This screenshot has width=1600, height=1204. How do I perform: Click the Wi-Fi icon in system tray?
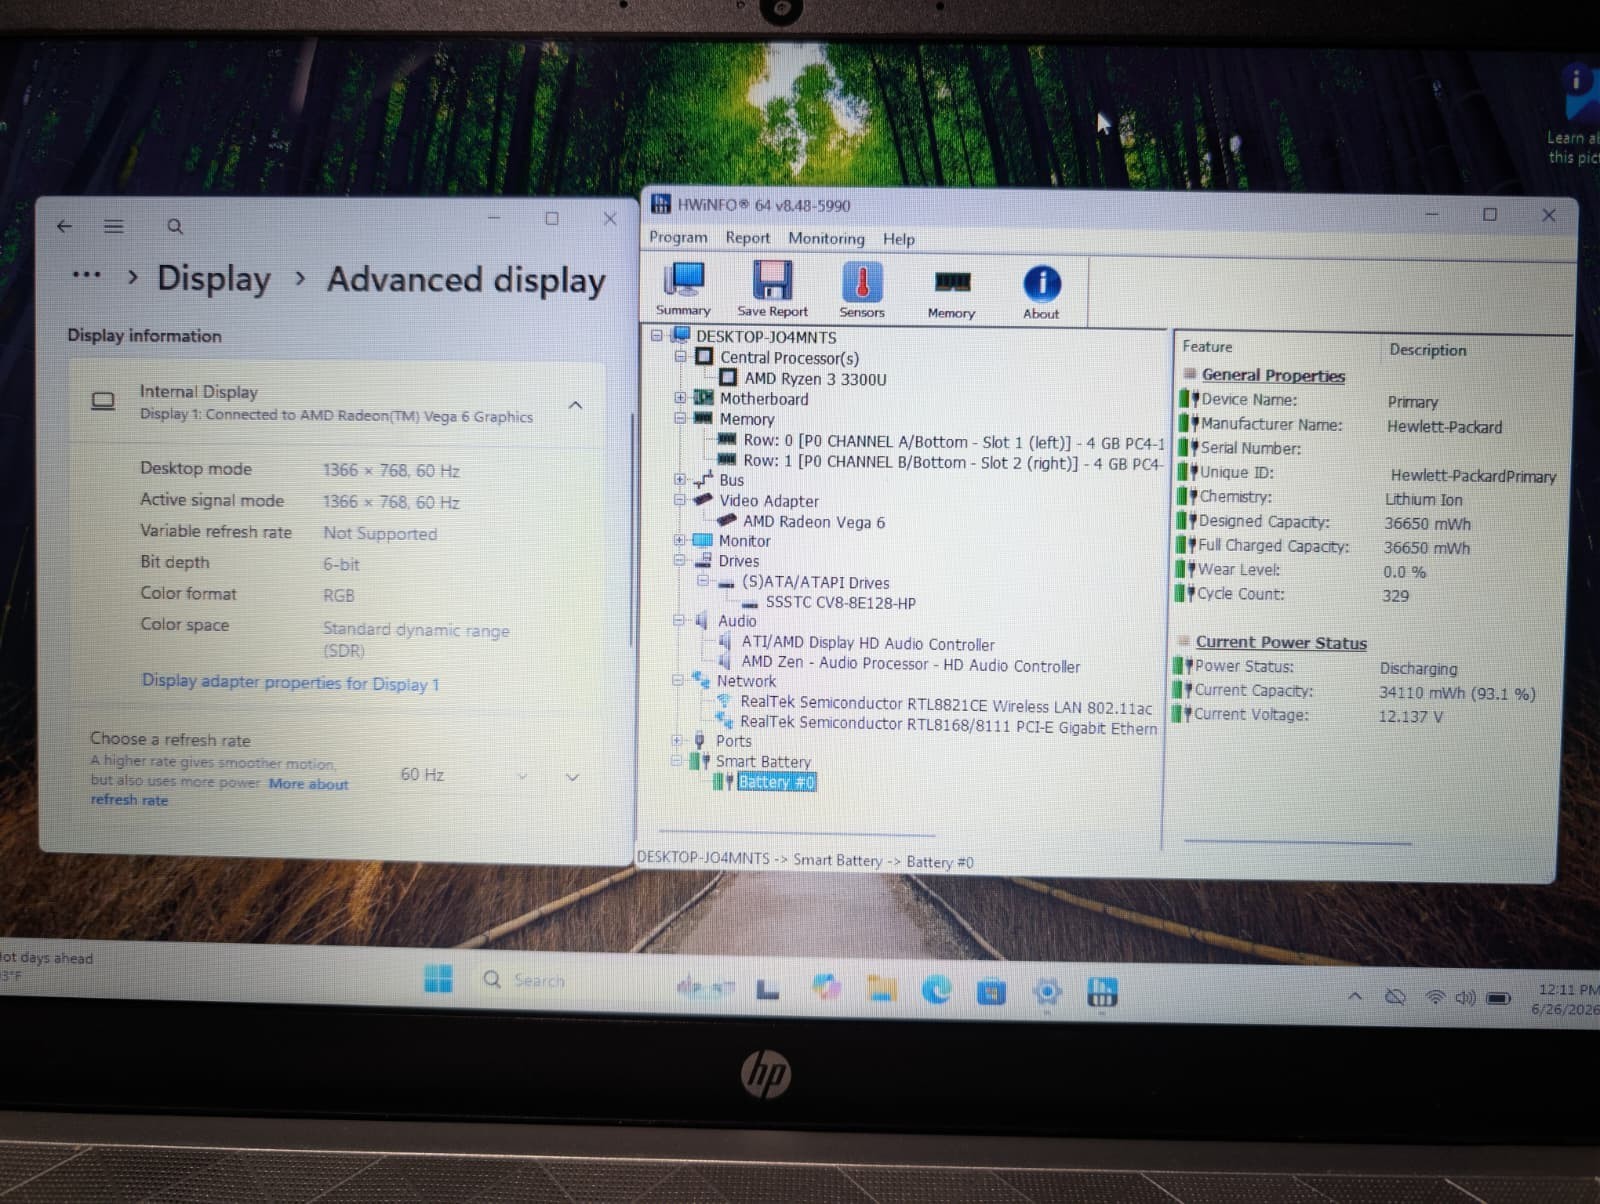(x=1435, y=997)
